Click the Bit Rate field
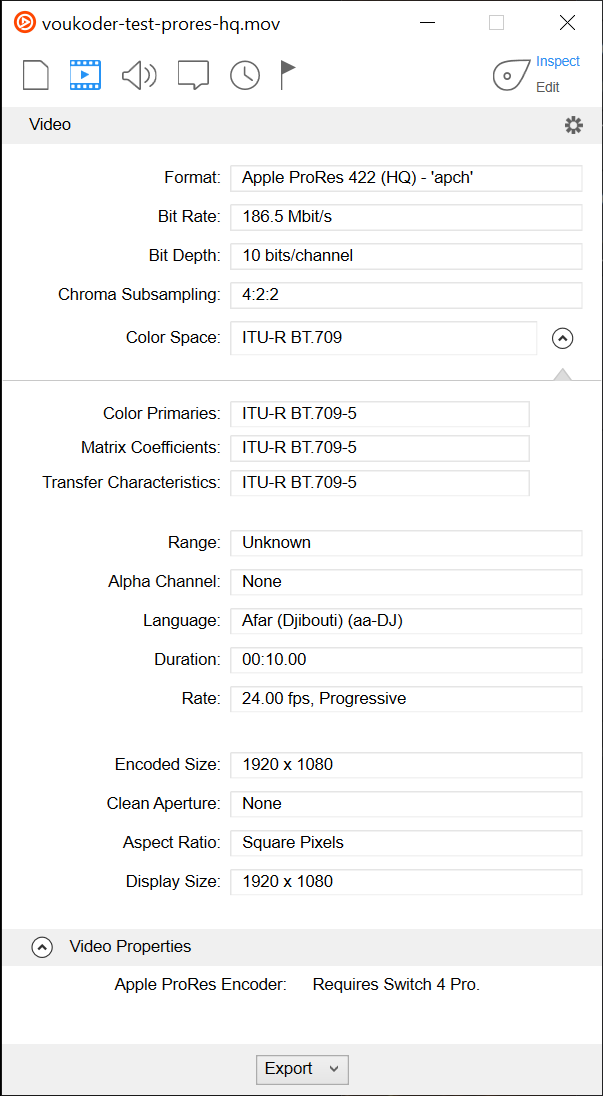The height and width of the screenshot is (1096, 603). tap(406, 217)
